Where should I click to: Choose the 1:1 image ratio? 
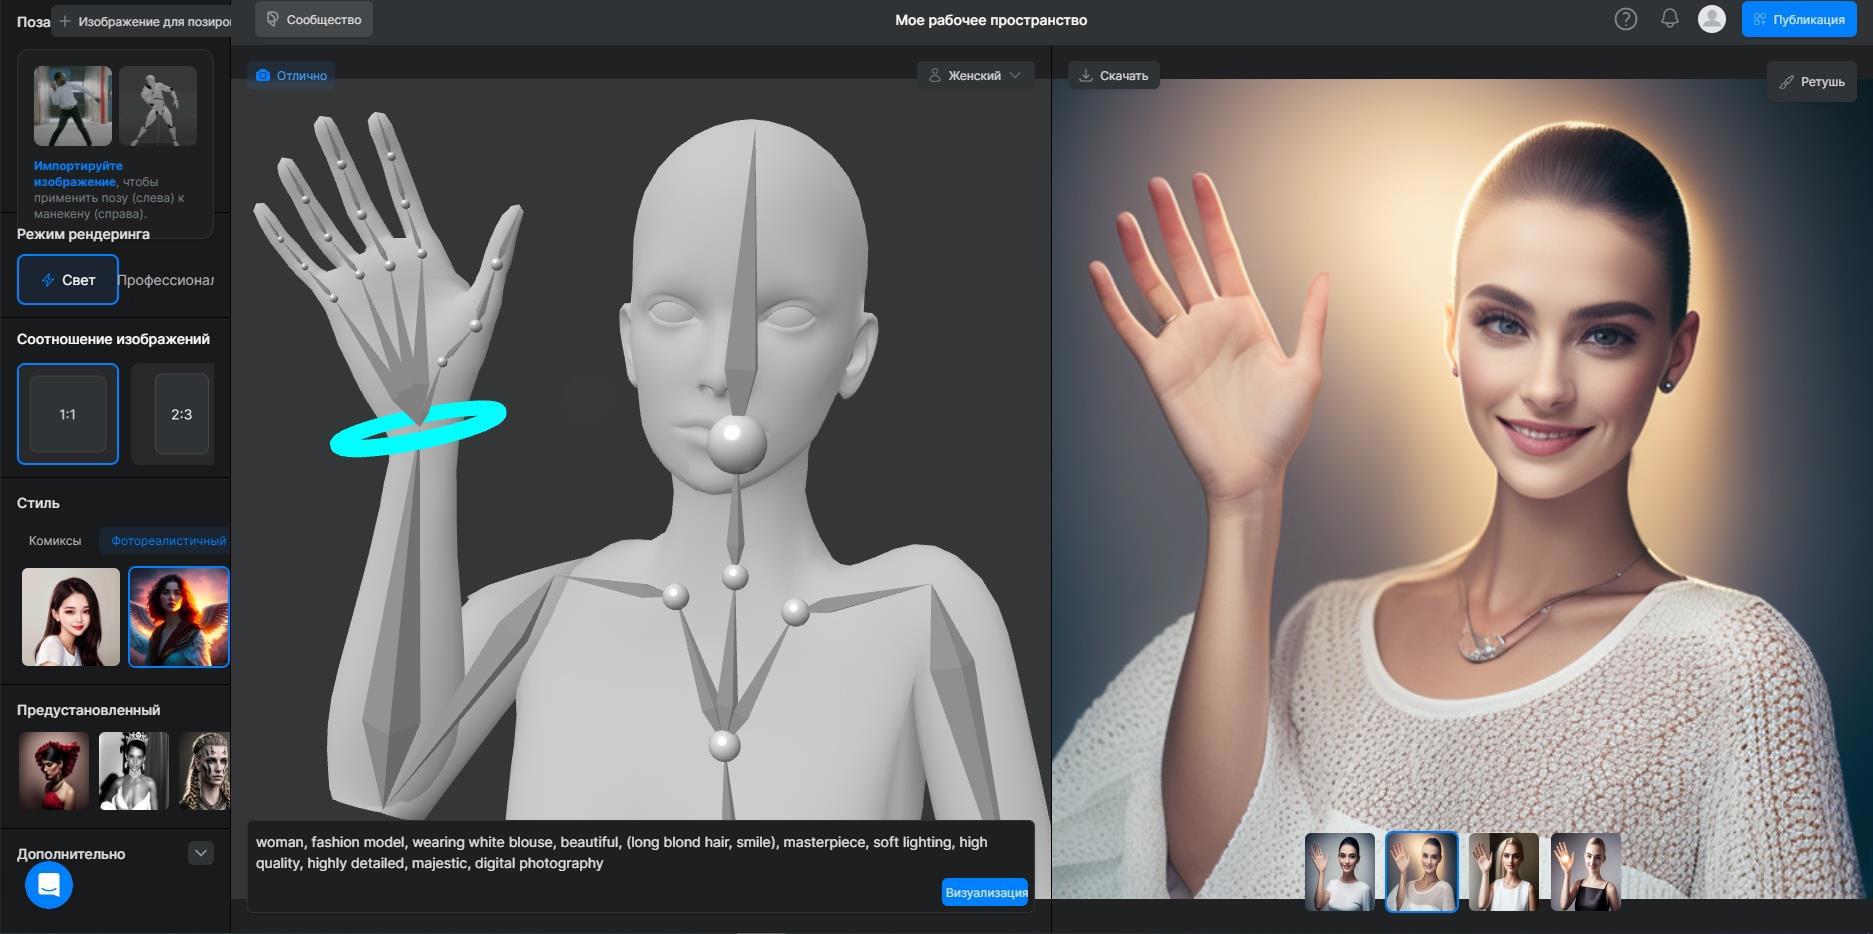click(x=68, y=414)
